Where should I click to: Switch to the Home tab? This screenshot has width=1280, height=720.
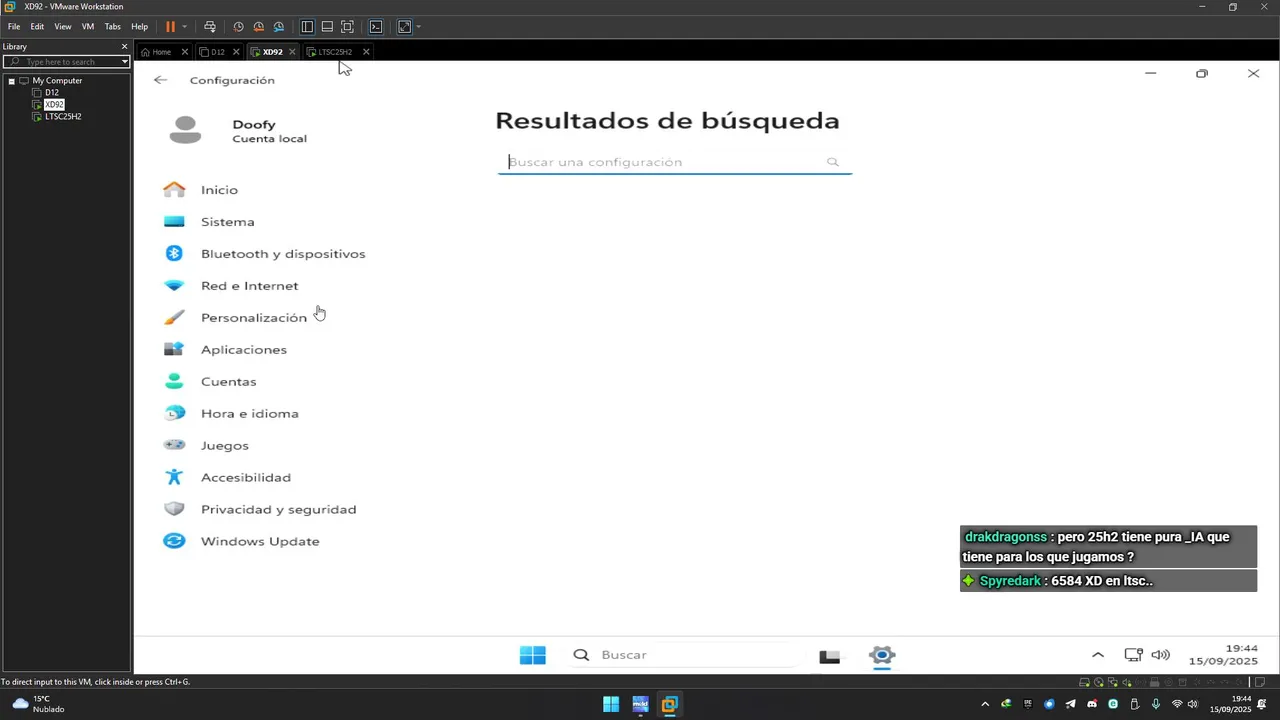click(162, 52)
